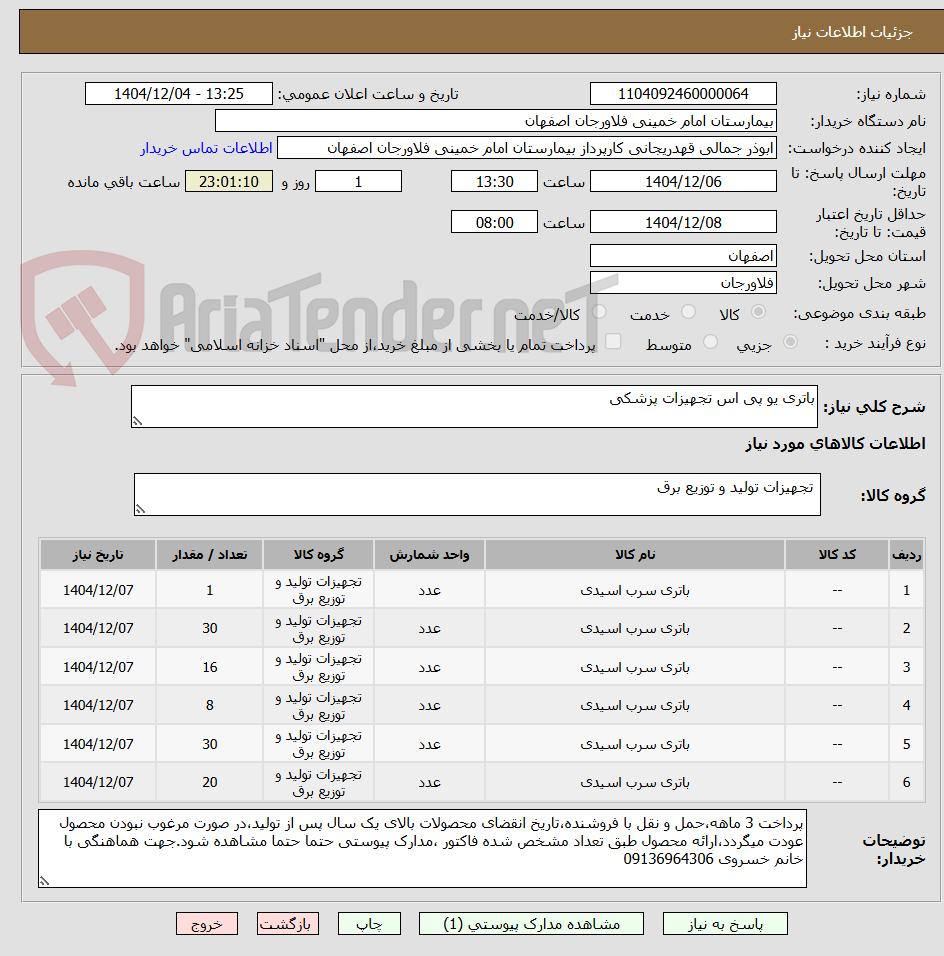Viewport: 944px width, 956px height.
Task: Click the نام کالا column header
Action: [634, 554]
